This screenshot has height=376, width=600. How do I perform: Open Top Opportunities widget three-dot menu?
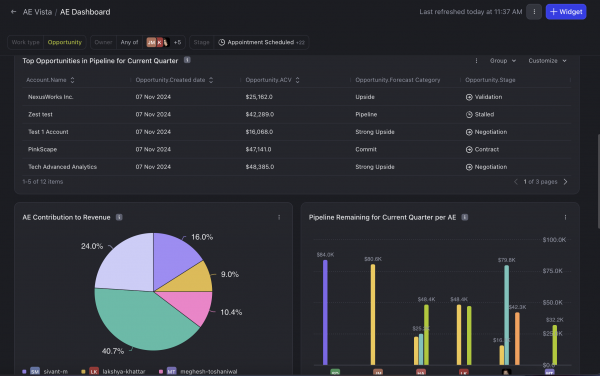476,60
